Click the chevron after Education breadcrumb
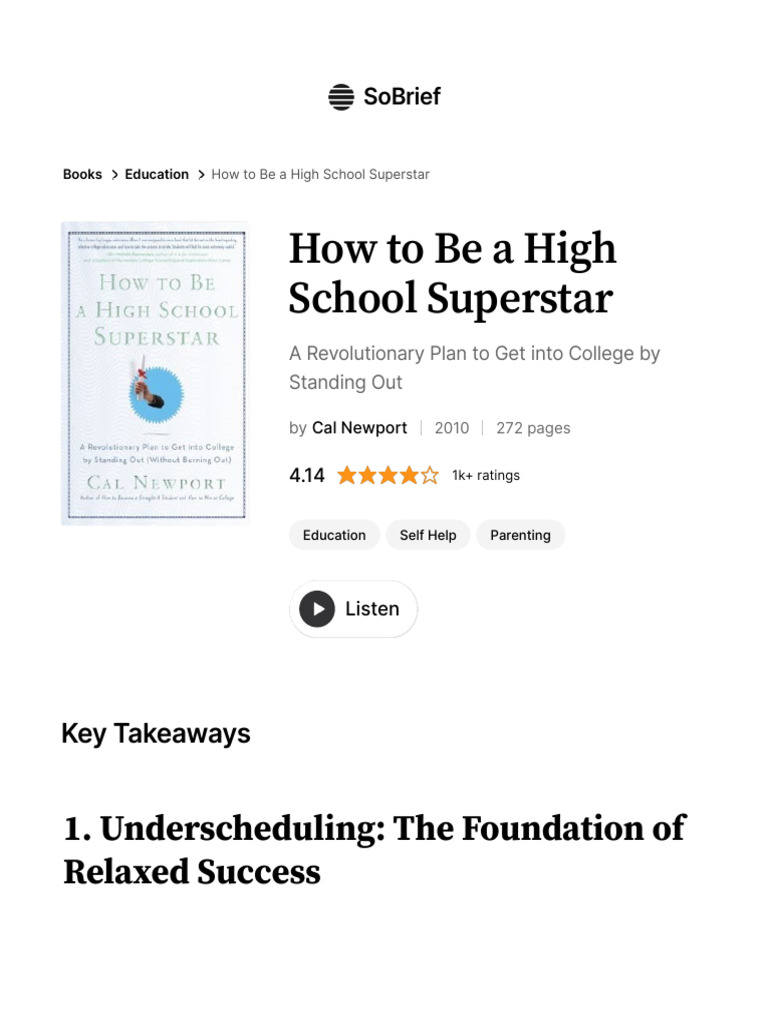 coord(201,174)
